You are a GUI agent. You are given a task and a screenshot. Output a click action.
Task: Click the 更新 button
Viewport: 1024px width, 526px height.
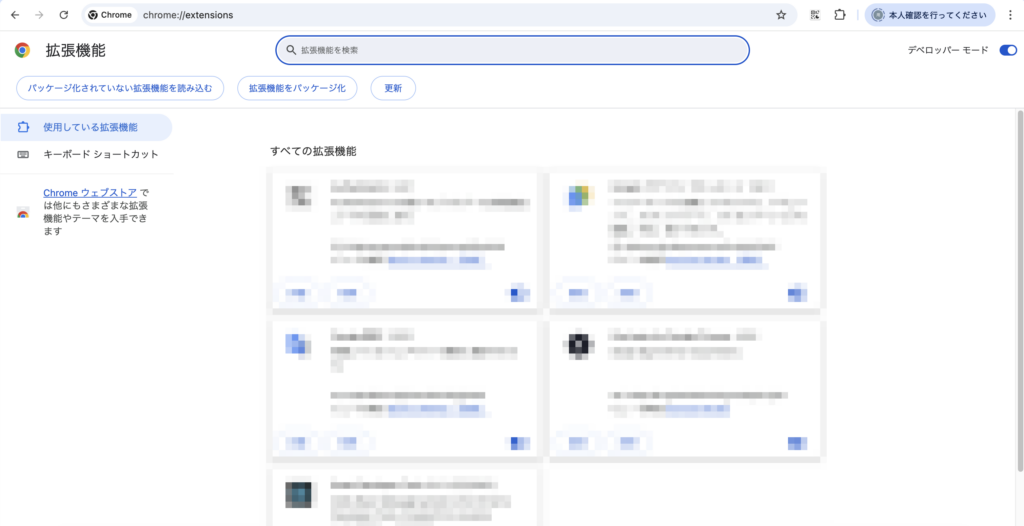[393, 88]
